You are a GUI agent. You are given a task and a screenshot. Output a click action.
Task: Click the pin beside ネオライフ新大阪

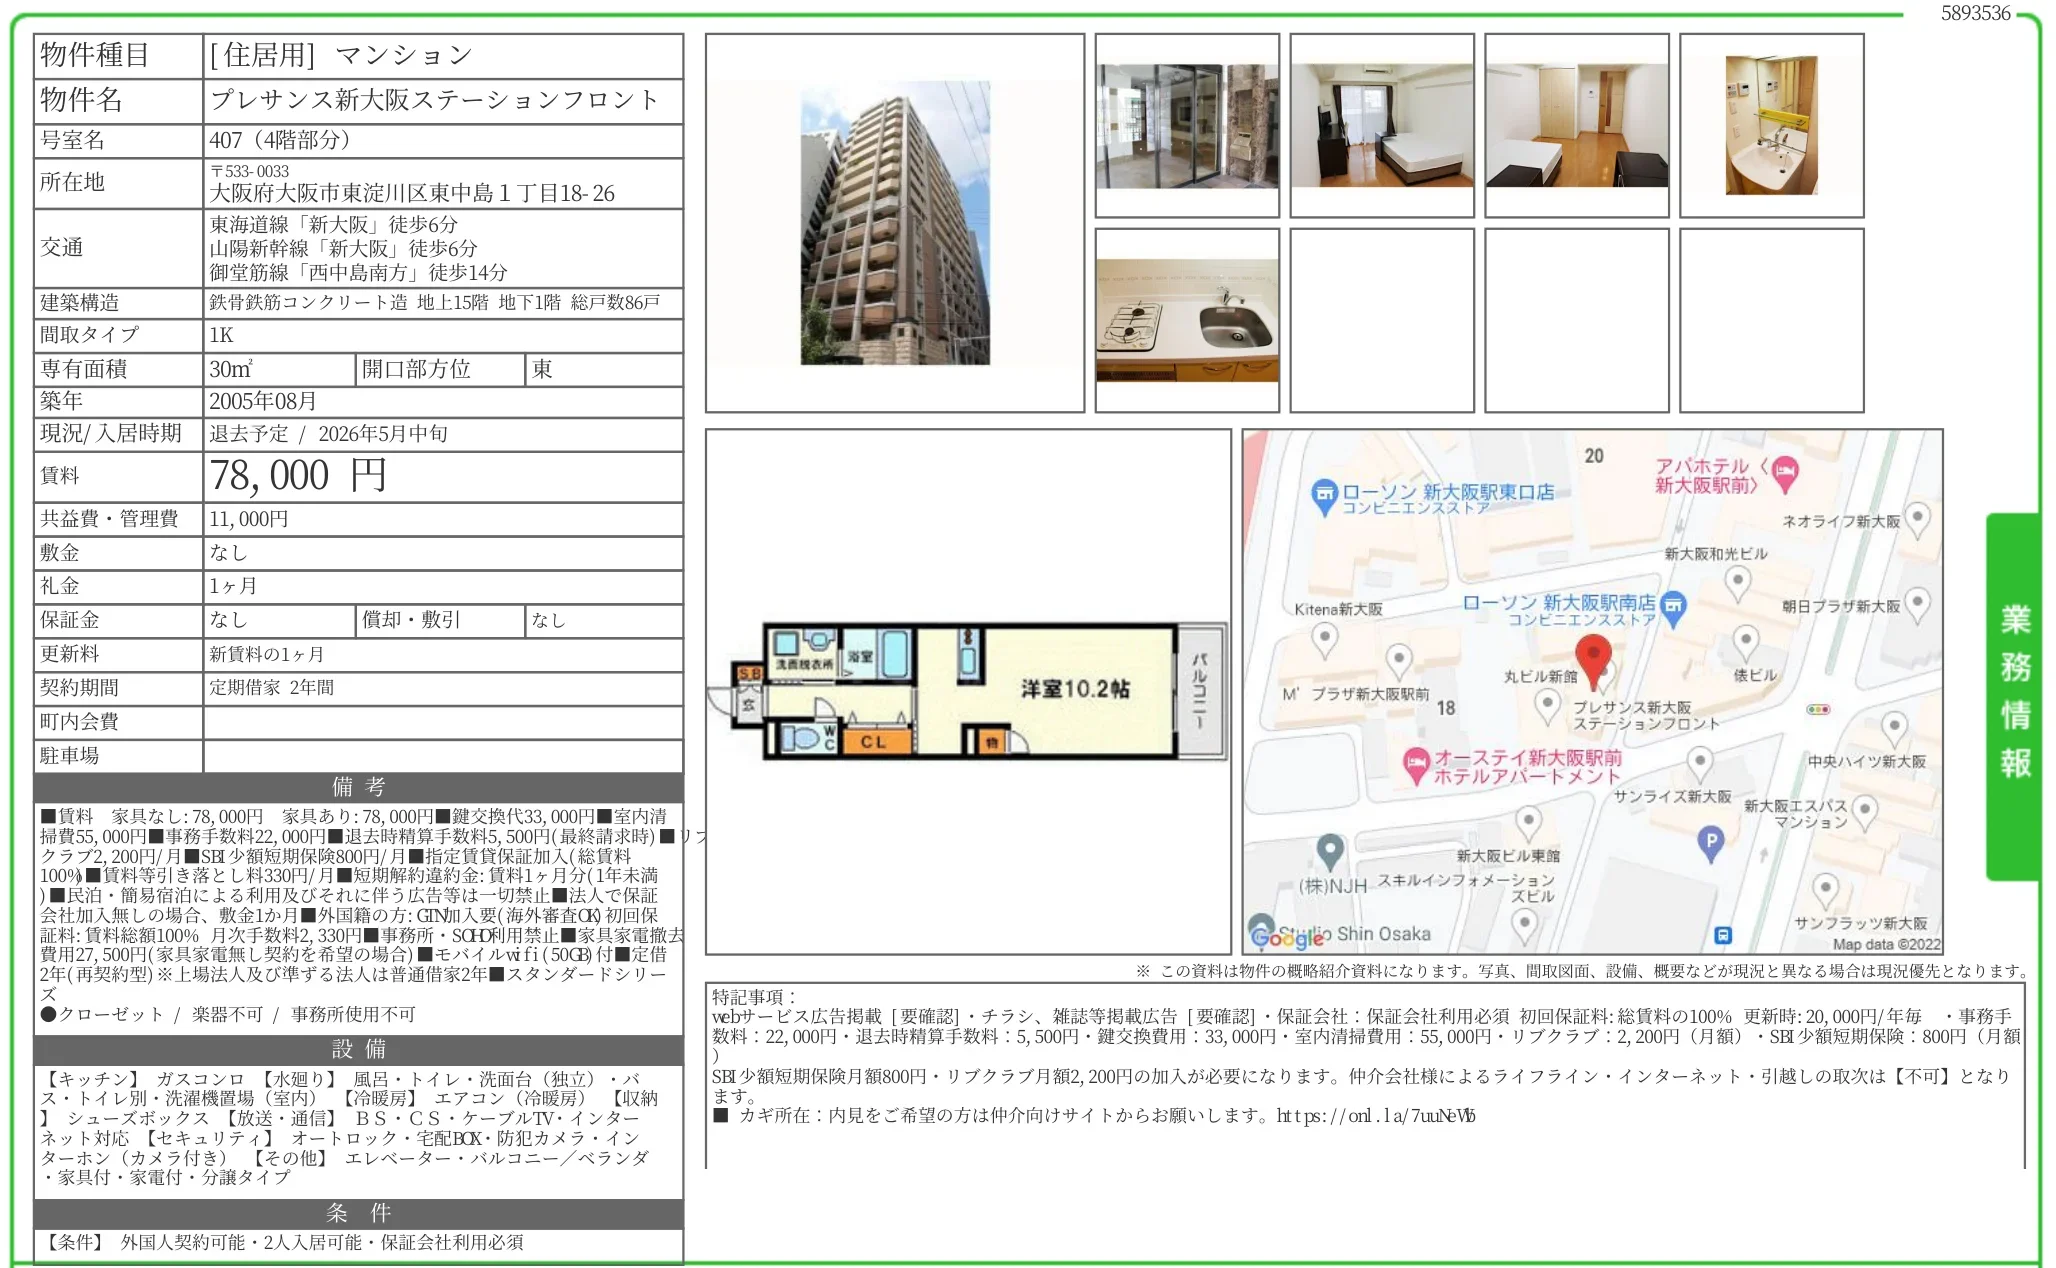(1918, 519)
